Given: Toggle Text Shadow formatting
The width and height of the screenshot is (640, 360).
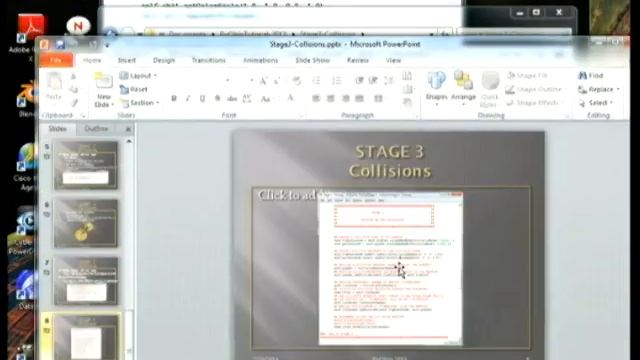Looking at the screenshot, I should pyautogui.click(x=218, y=98).
